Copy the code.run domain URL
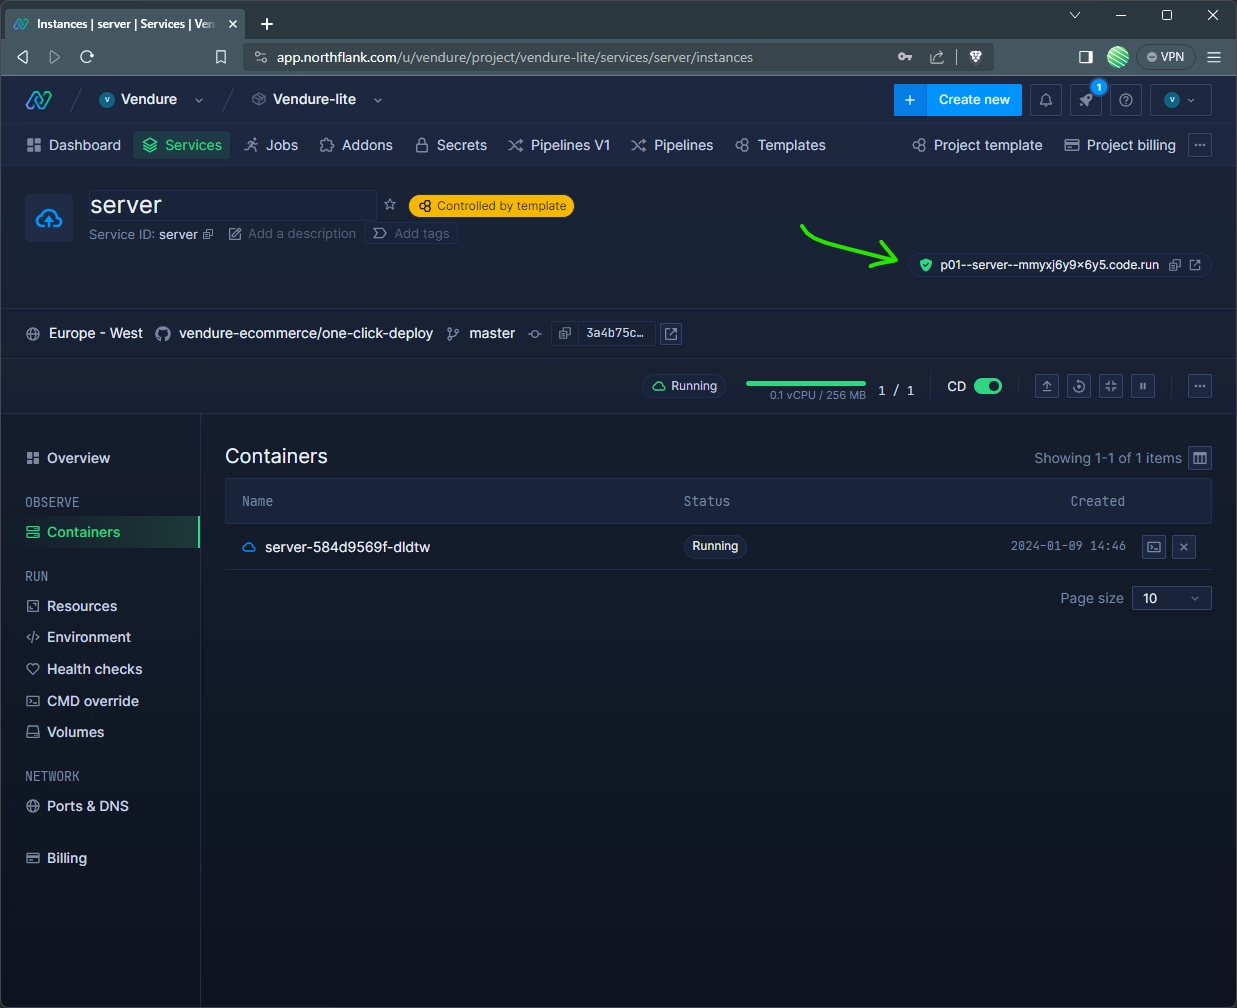The image size is (1237, 1008). pos(1175,265)
